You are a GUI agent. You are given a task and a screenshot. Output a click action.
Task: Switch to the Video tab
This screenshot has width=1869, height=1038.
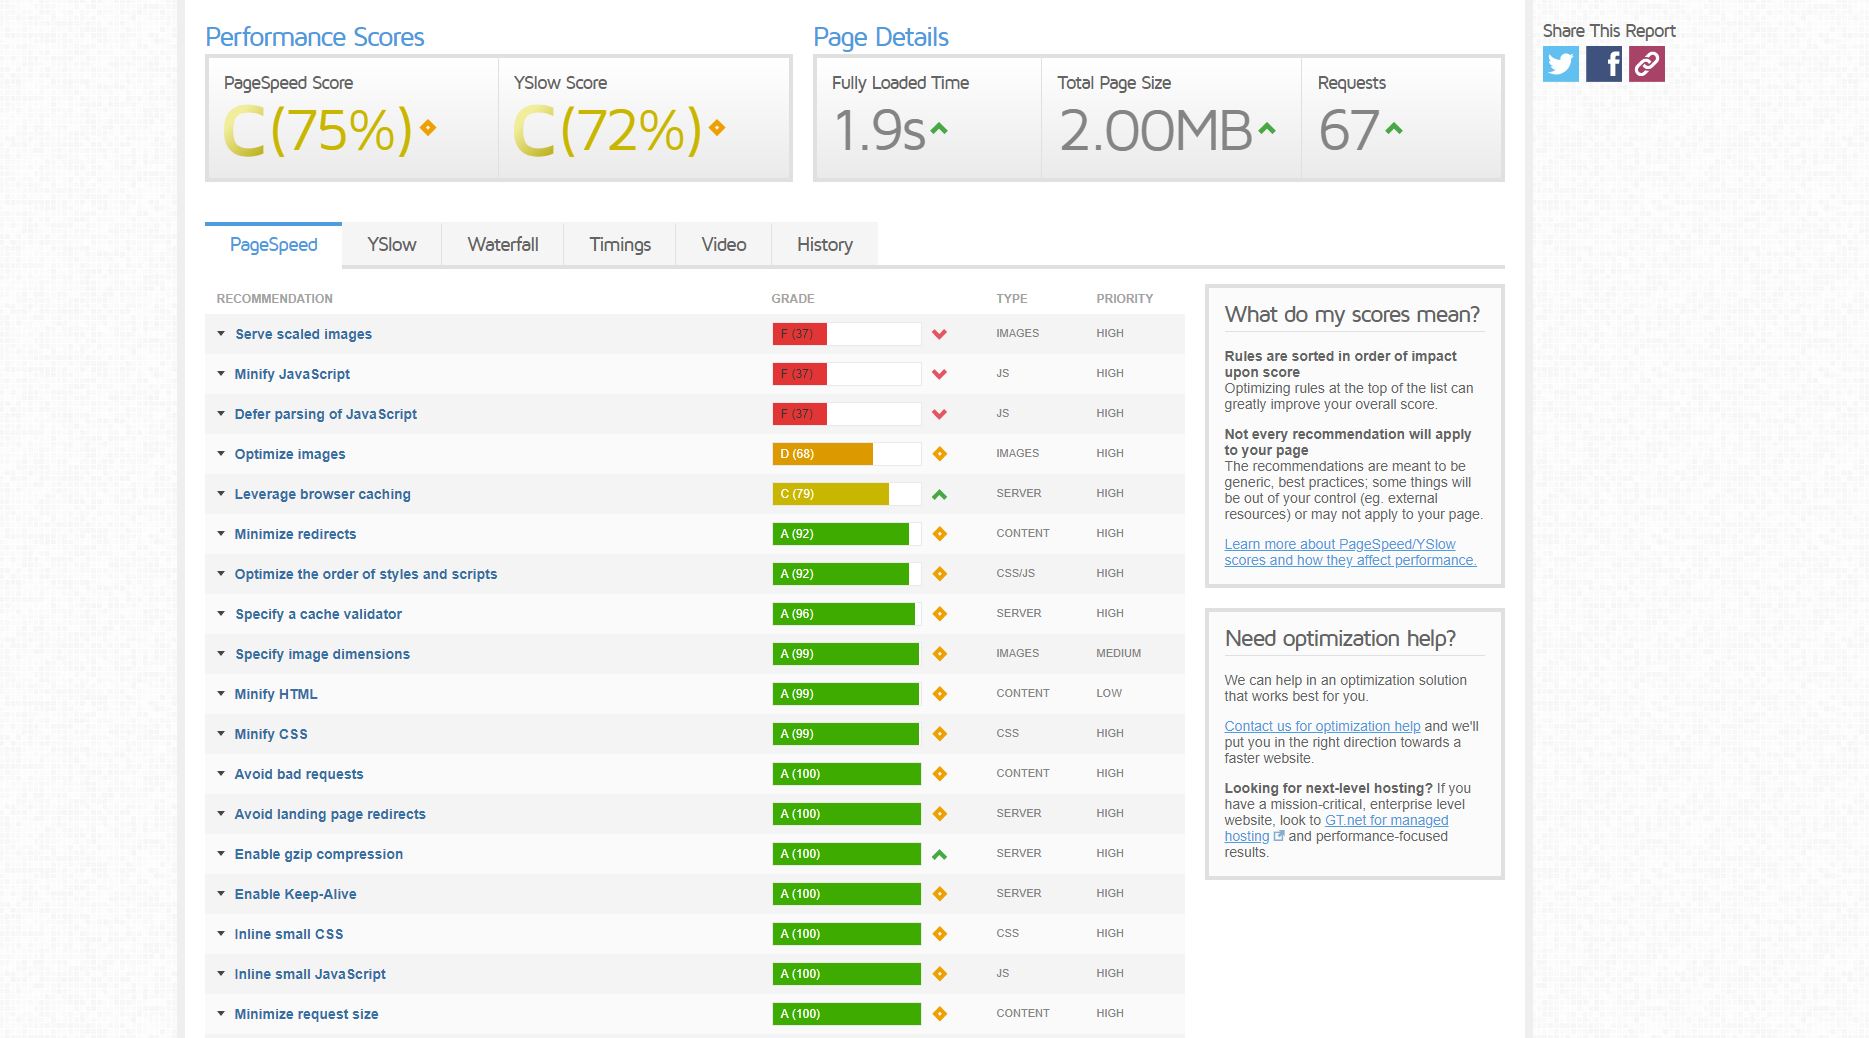point(724,245)
